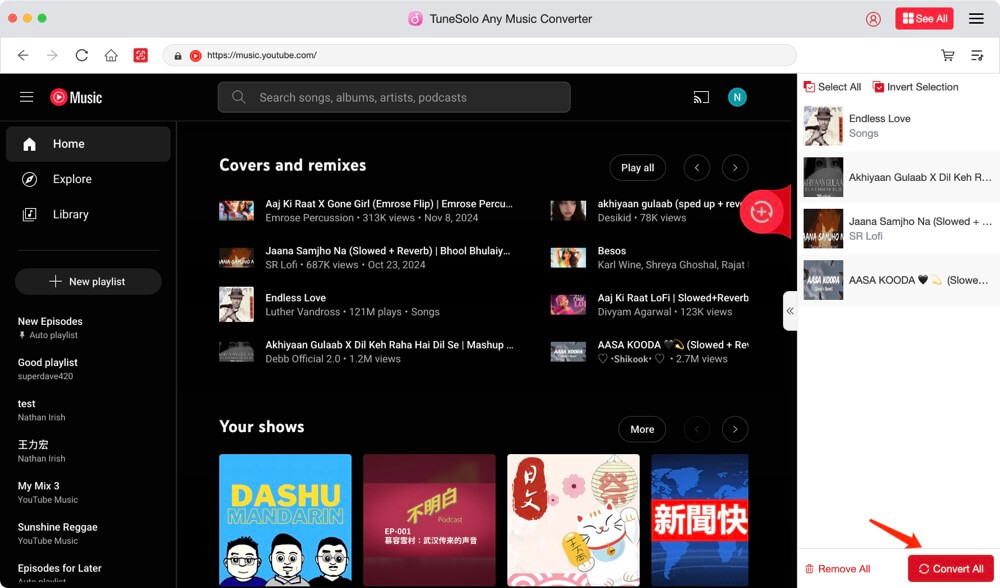The height and width of the screenshot is (588, 1000).
Task: Open AASA KOODA track in main list
Action: tap(673, 345)
